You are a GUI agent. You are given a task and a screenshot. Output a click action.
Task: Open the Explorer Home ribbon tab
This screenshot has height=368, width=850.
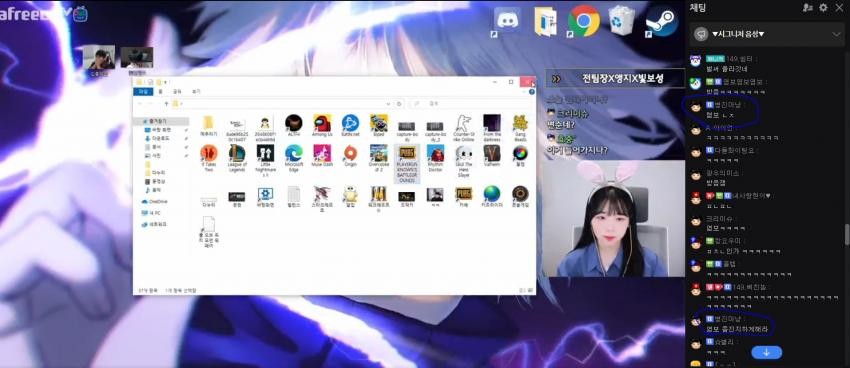160,92
